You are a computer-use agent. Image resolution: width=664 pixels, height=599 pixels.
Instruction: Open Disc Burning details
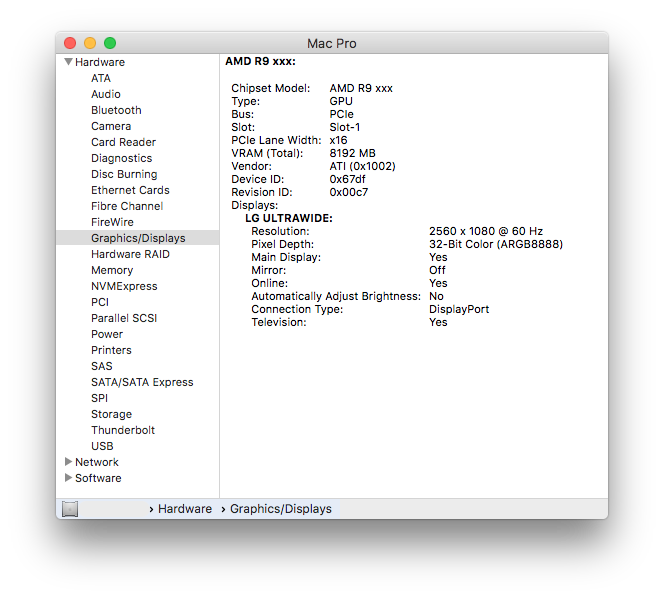click(x=124, y=174)
